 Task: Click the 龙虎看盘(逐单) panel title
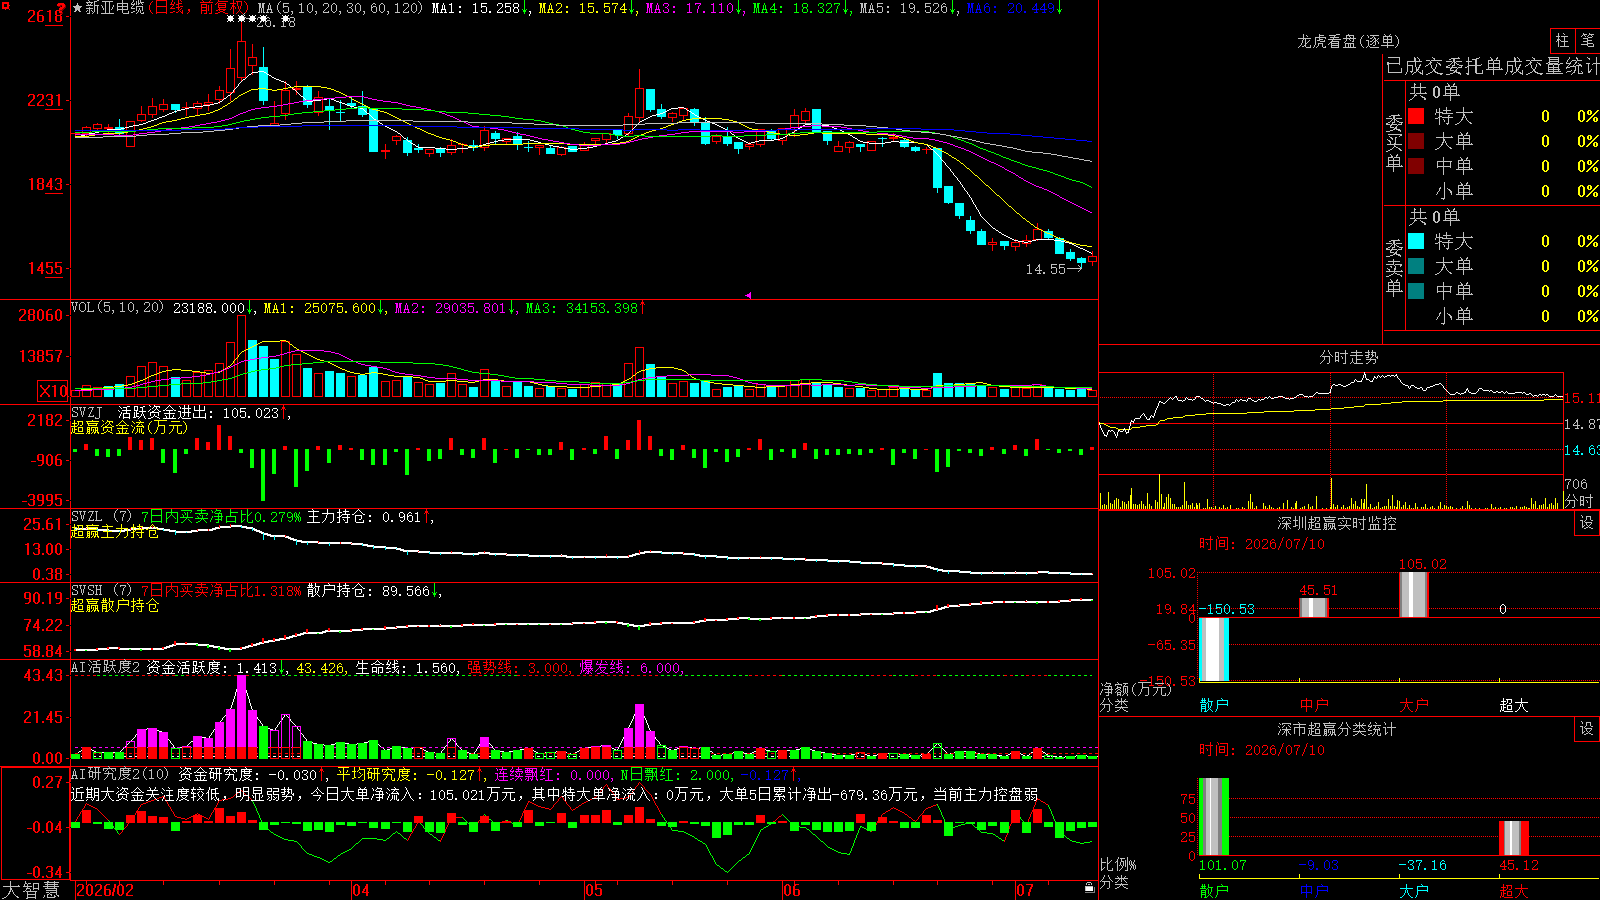[1348, 41]
